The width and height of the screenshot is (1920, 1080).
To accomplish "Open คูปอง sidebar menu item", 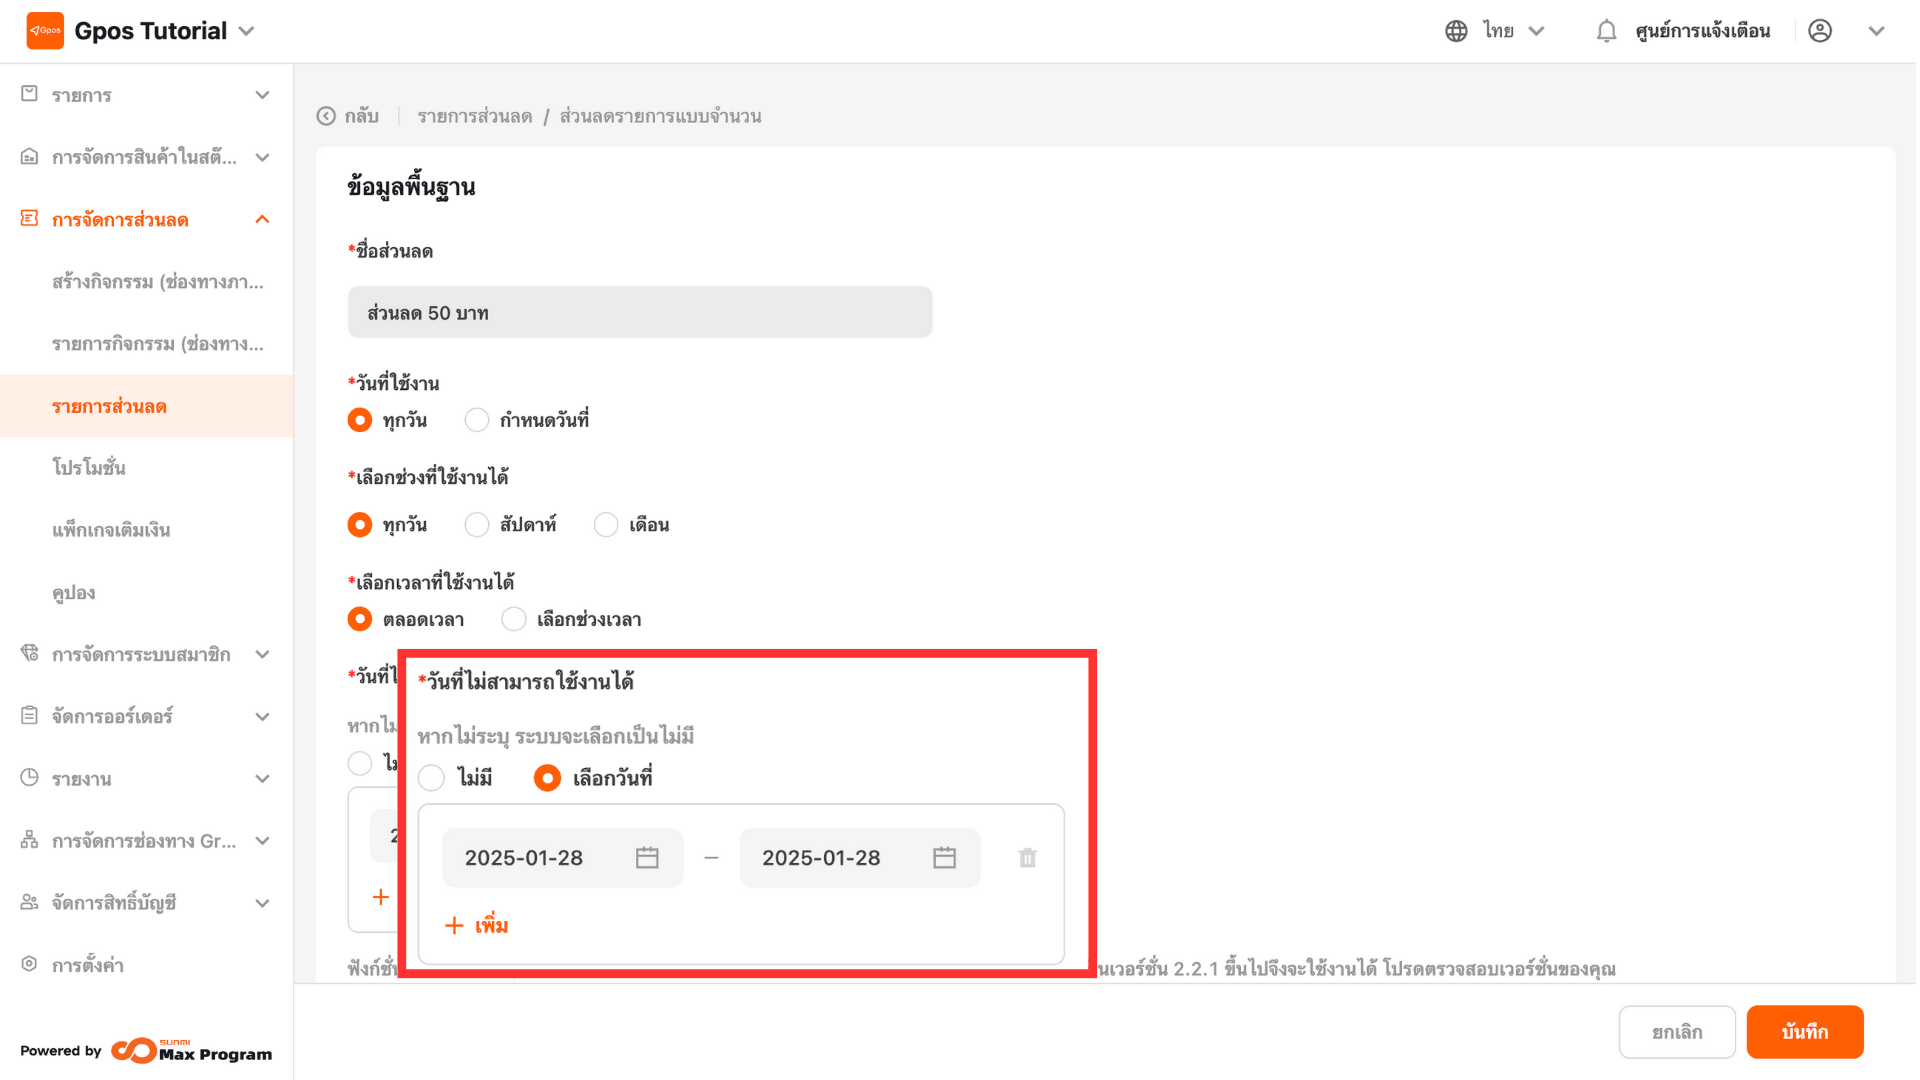I will tap(74, 593).
